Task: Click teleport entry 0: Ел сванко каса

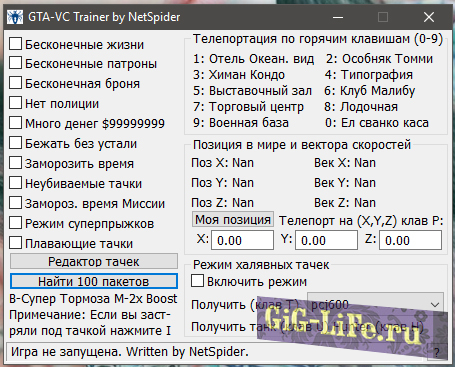Action: tap(377, 123)
